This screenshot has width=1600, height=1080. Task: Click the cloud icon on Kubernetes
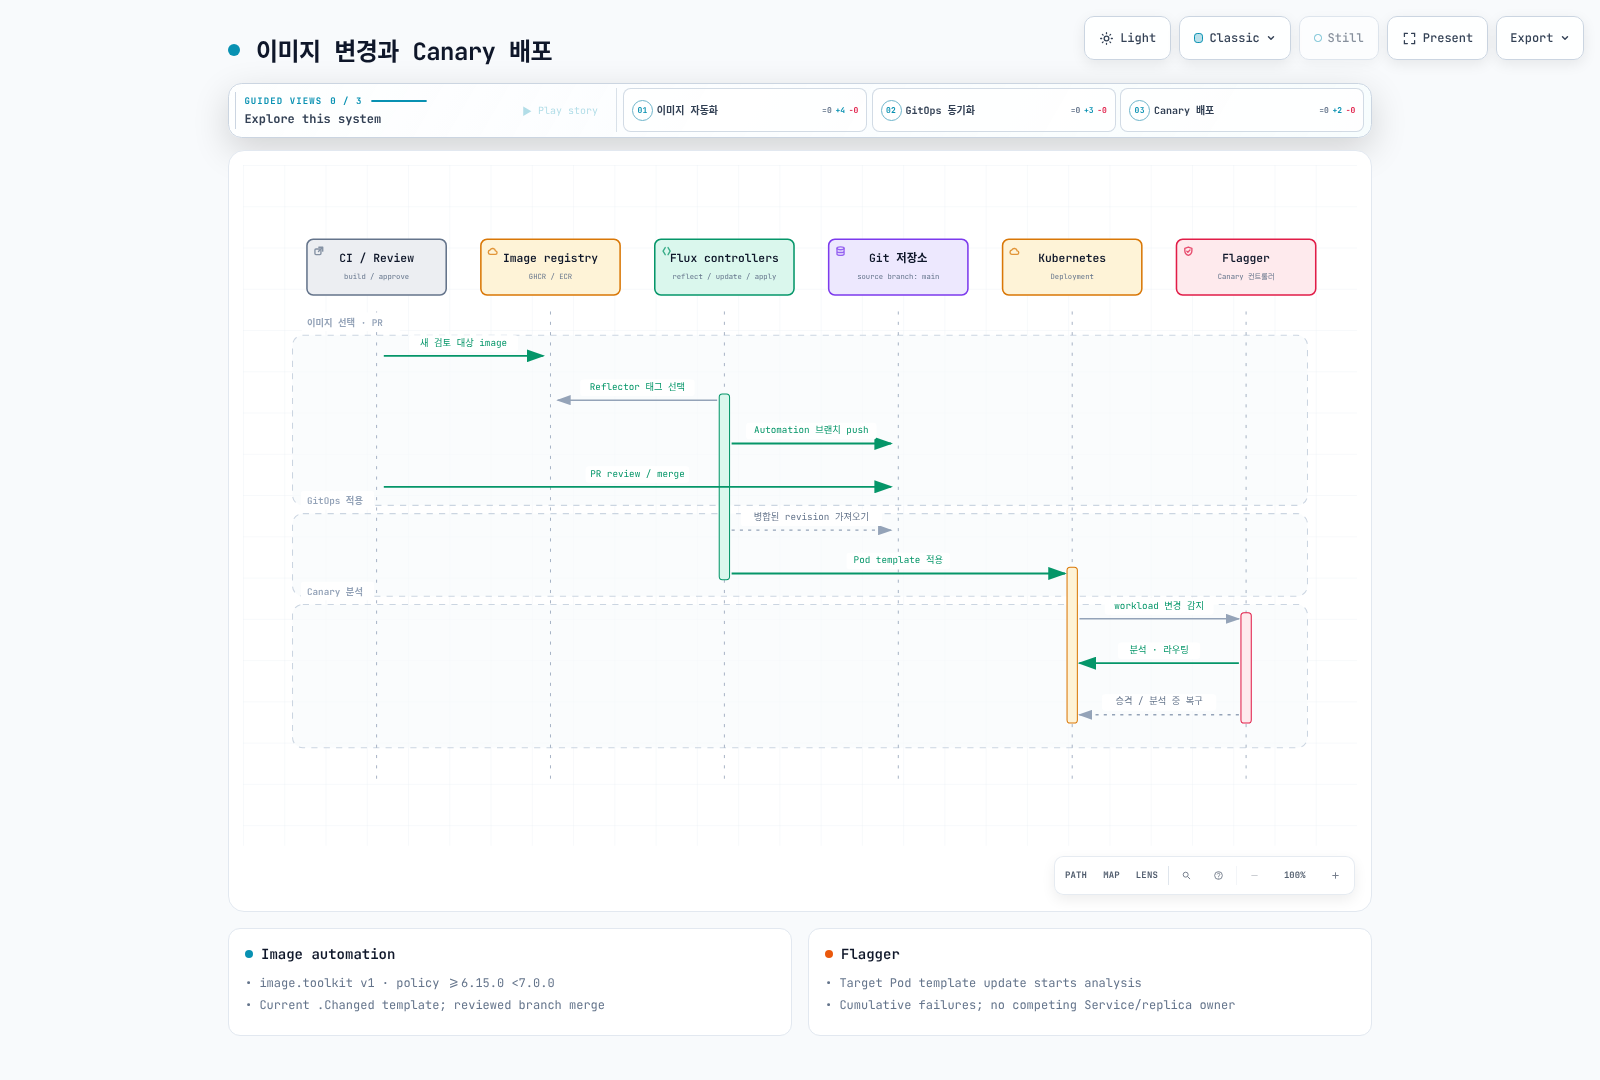pyautogui.click(x=1014, y=251)
